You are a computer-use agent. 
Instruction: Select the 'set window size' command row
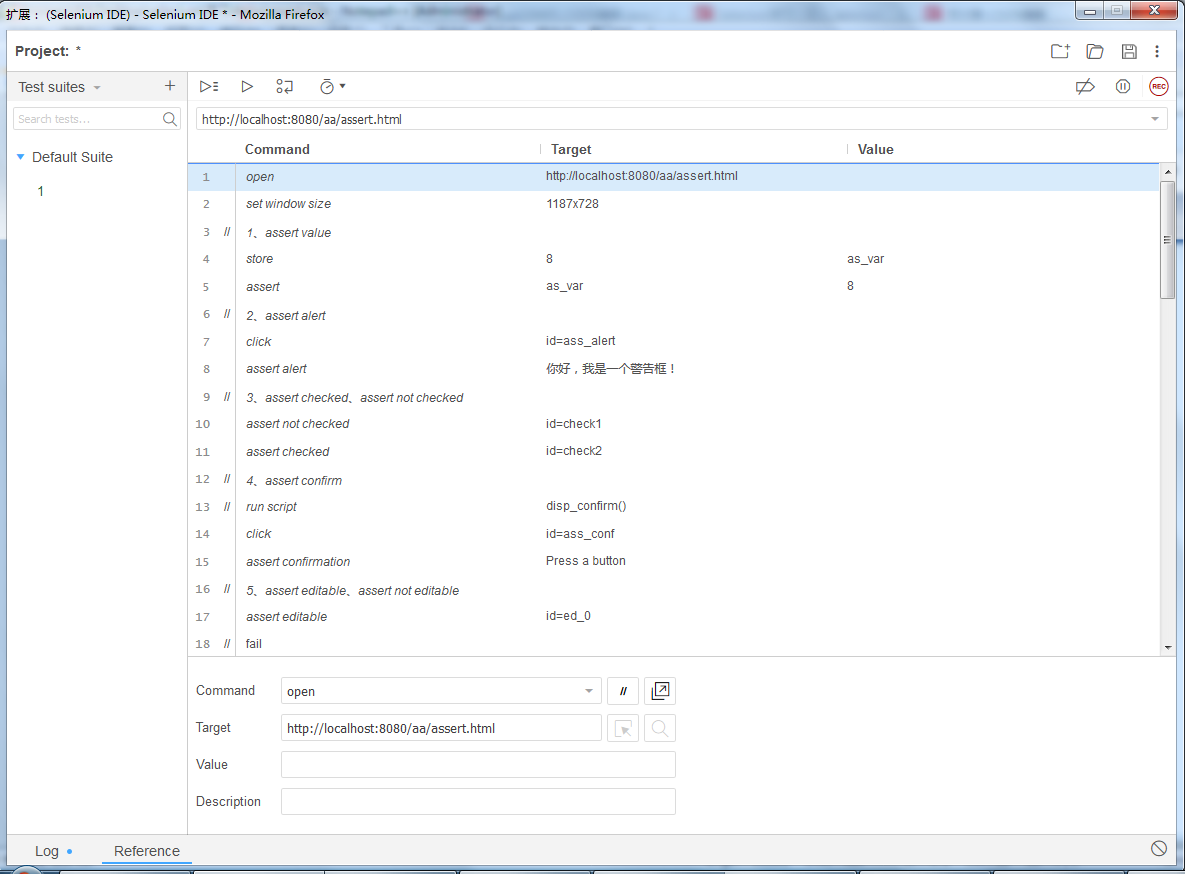coord(673,204)
